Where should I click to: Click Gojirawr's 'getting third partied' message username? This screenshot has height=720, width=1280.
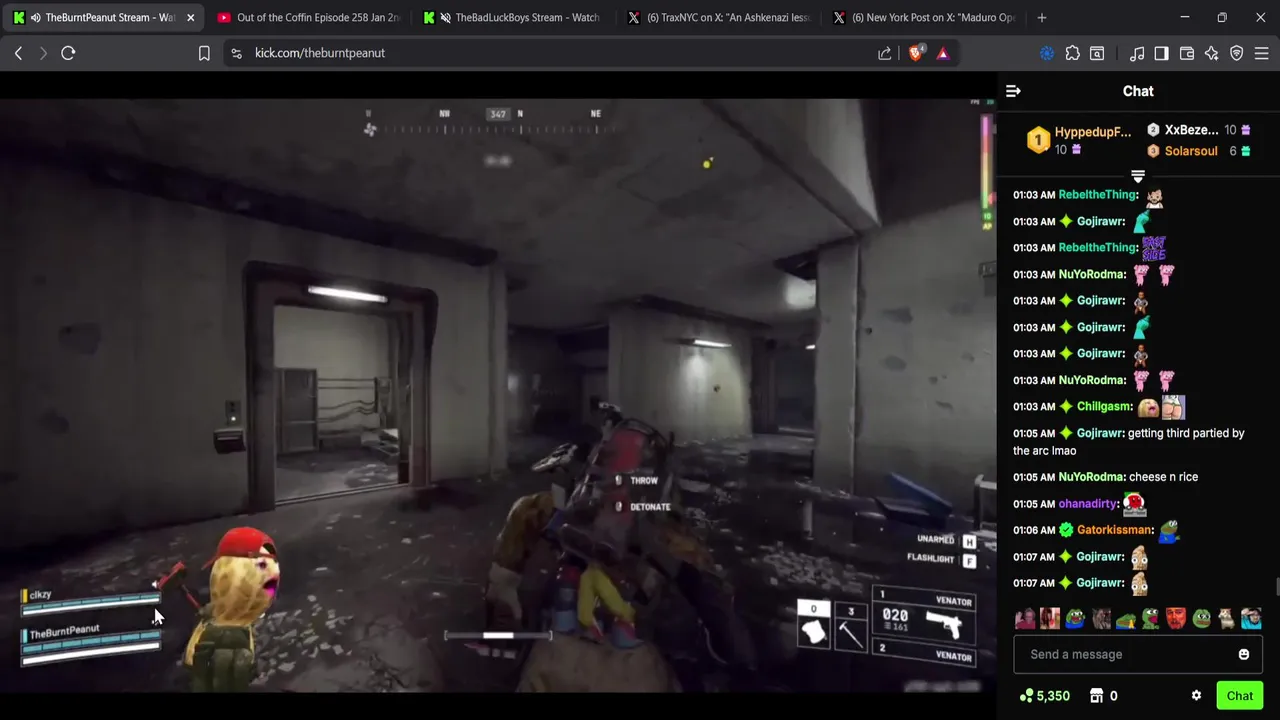(1099, 433)
